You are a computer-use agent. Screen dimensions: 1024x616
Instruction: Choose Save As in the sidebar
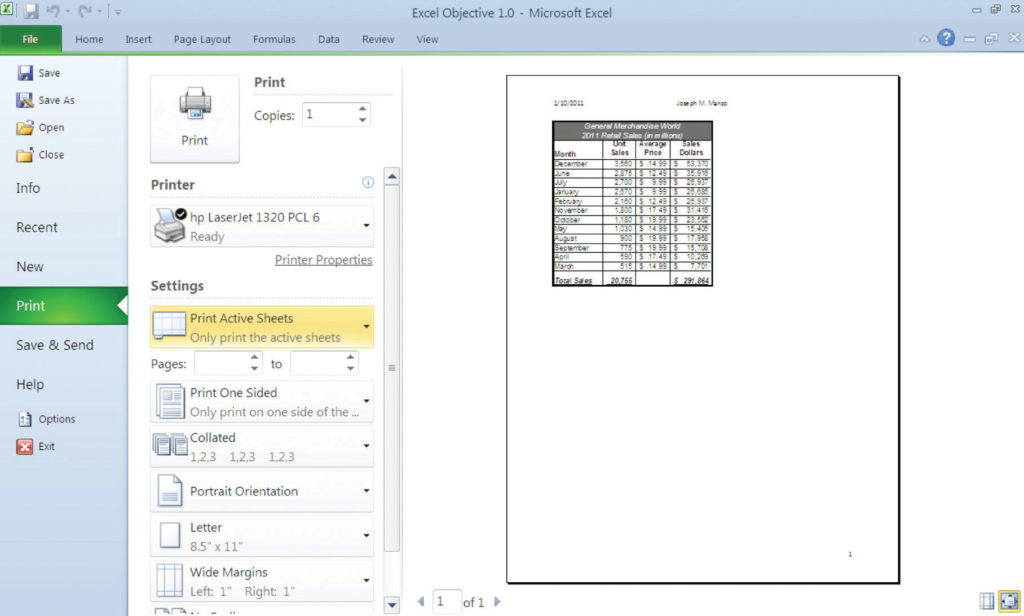[x=46, y=100]
